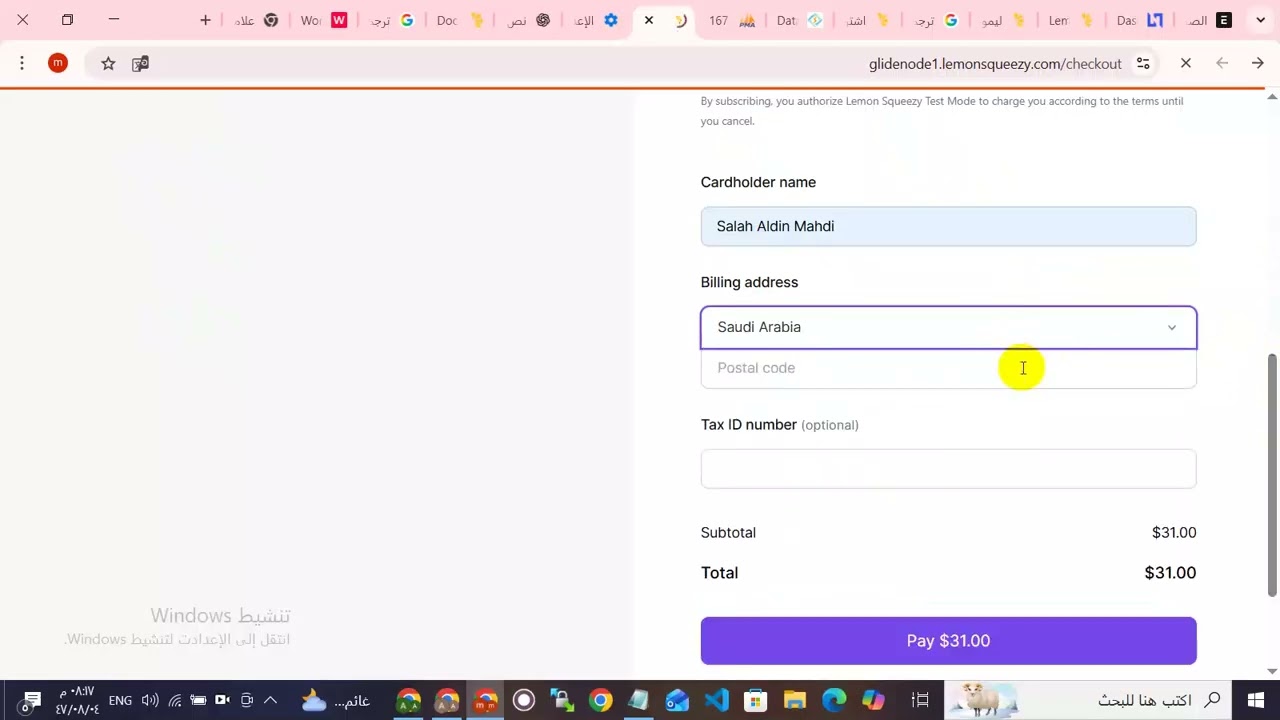The image size is (1280, 720).
Task: Edit the Cardholder name field
Action: tap(948, 226)
